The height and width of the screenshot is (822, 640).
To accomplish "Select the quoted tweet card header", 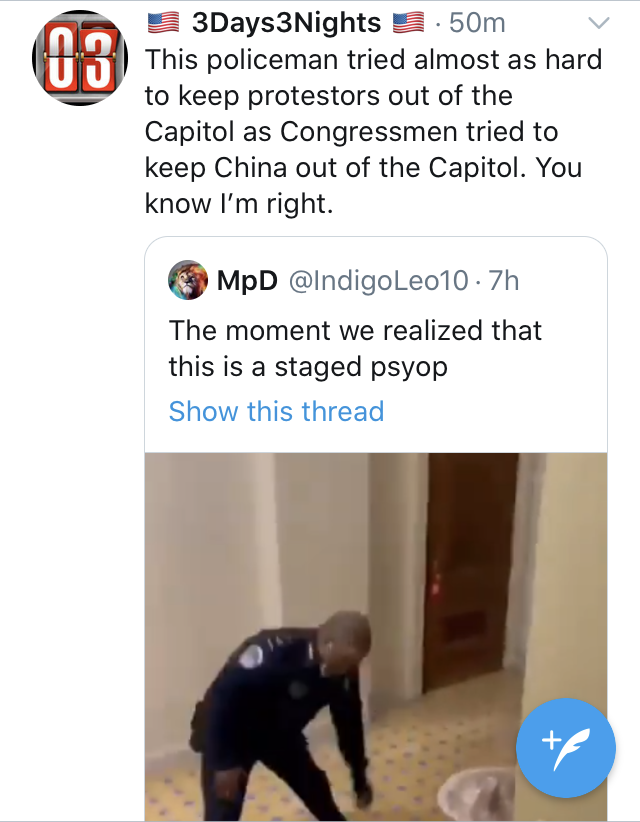I will (x=343, y=280).
